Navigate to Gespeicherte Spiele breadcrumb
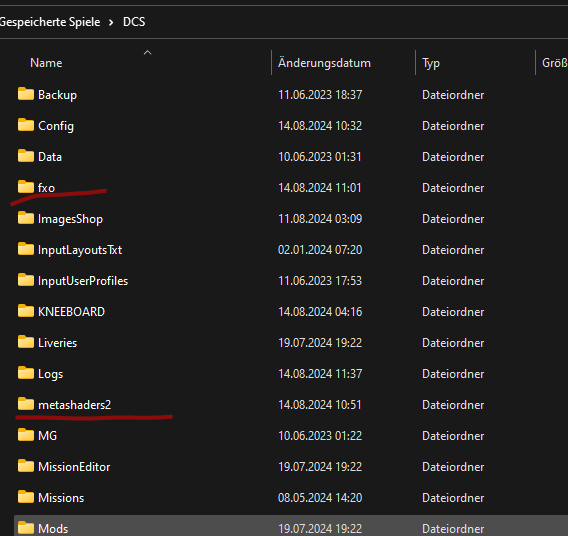 (50, 22)
